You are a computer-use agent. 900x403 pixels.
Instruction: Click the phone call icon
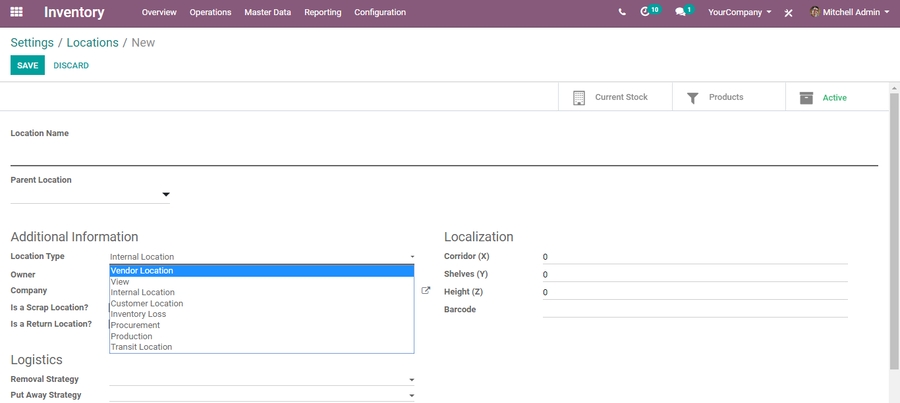point(622,12)
